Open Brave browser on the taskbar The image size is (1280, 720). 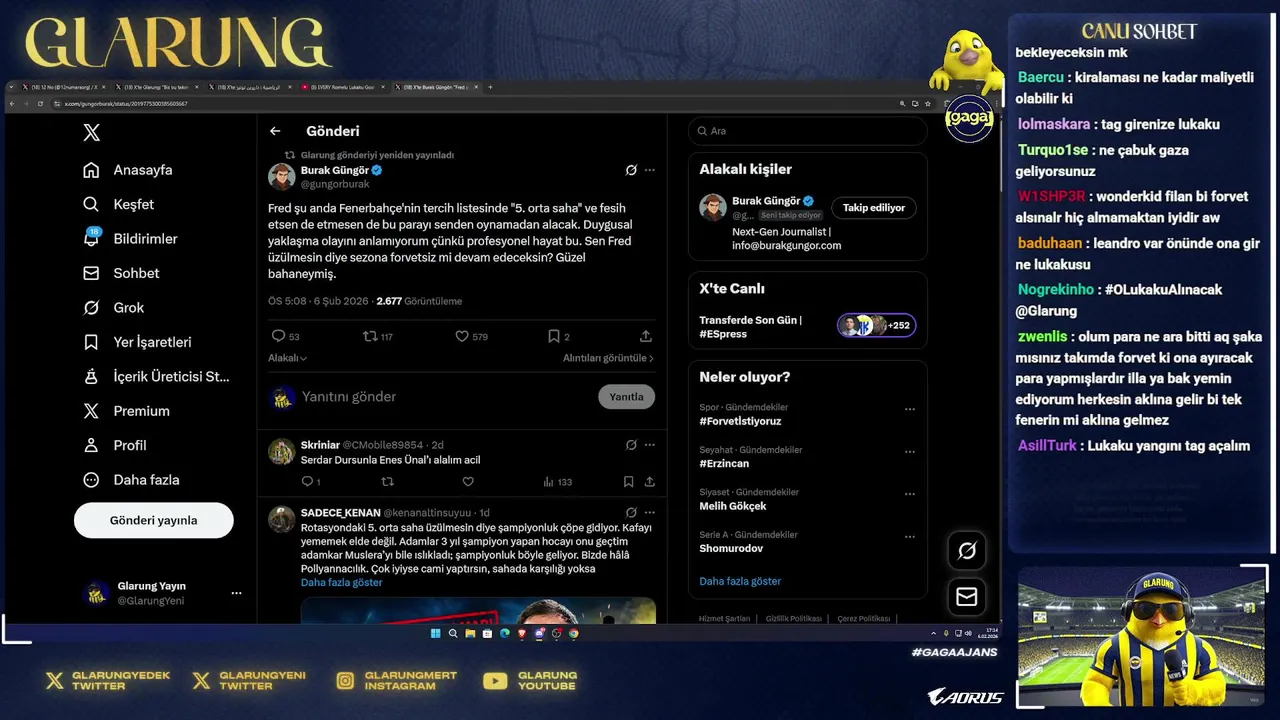pyautogui.click(x=522, y=633)
